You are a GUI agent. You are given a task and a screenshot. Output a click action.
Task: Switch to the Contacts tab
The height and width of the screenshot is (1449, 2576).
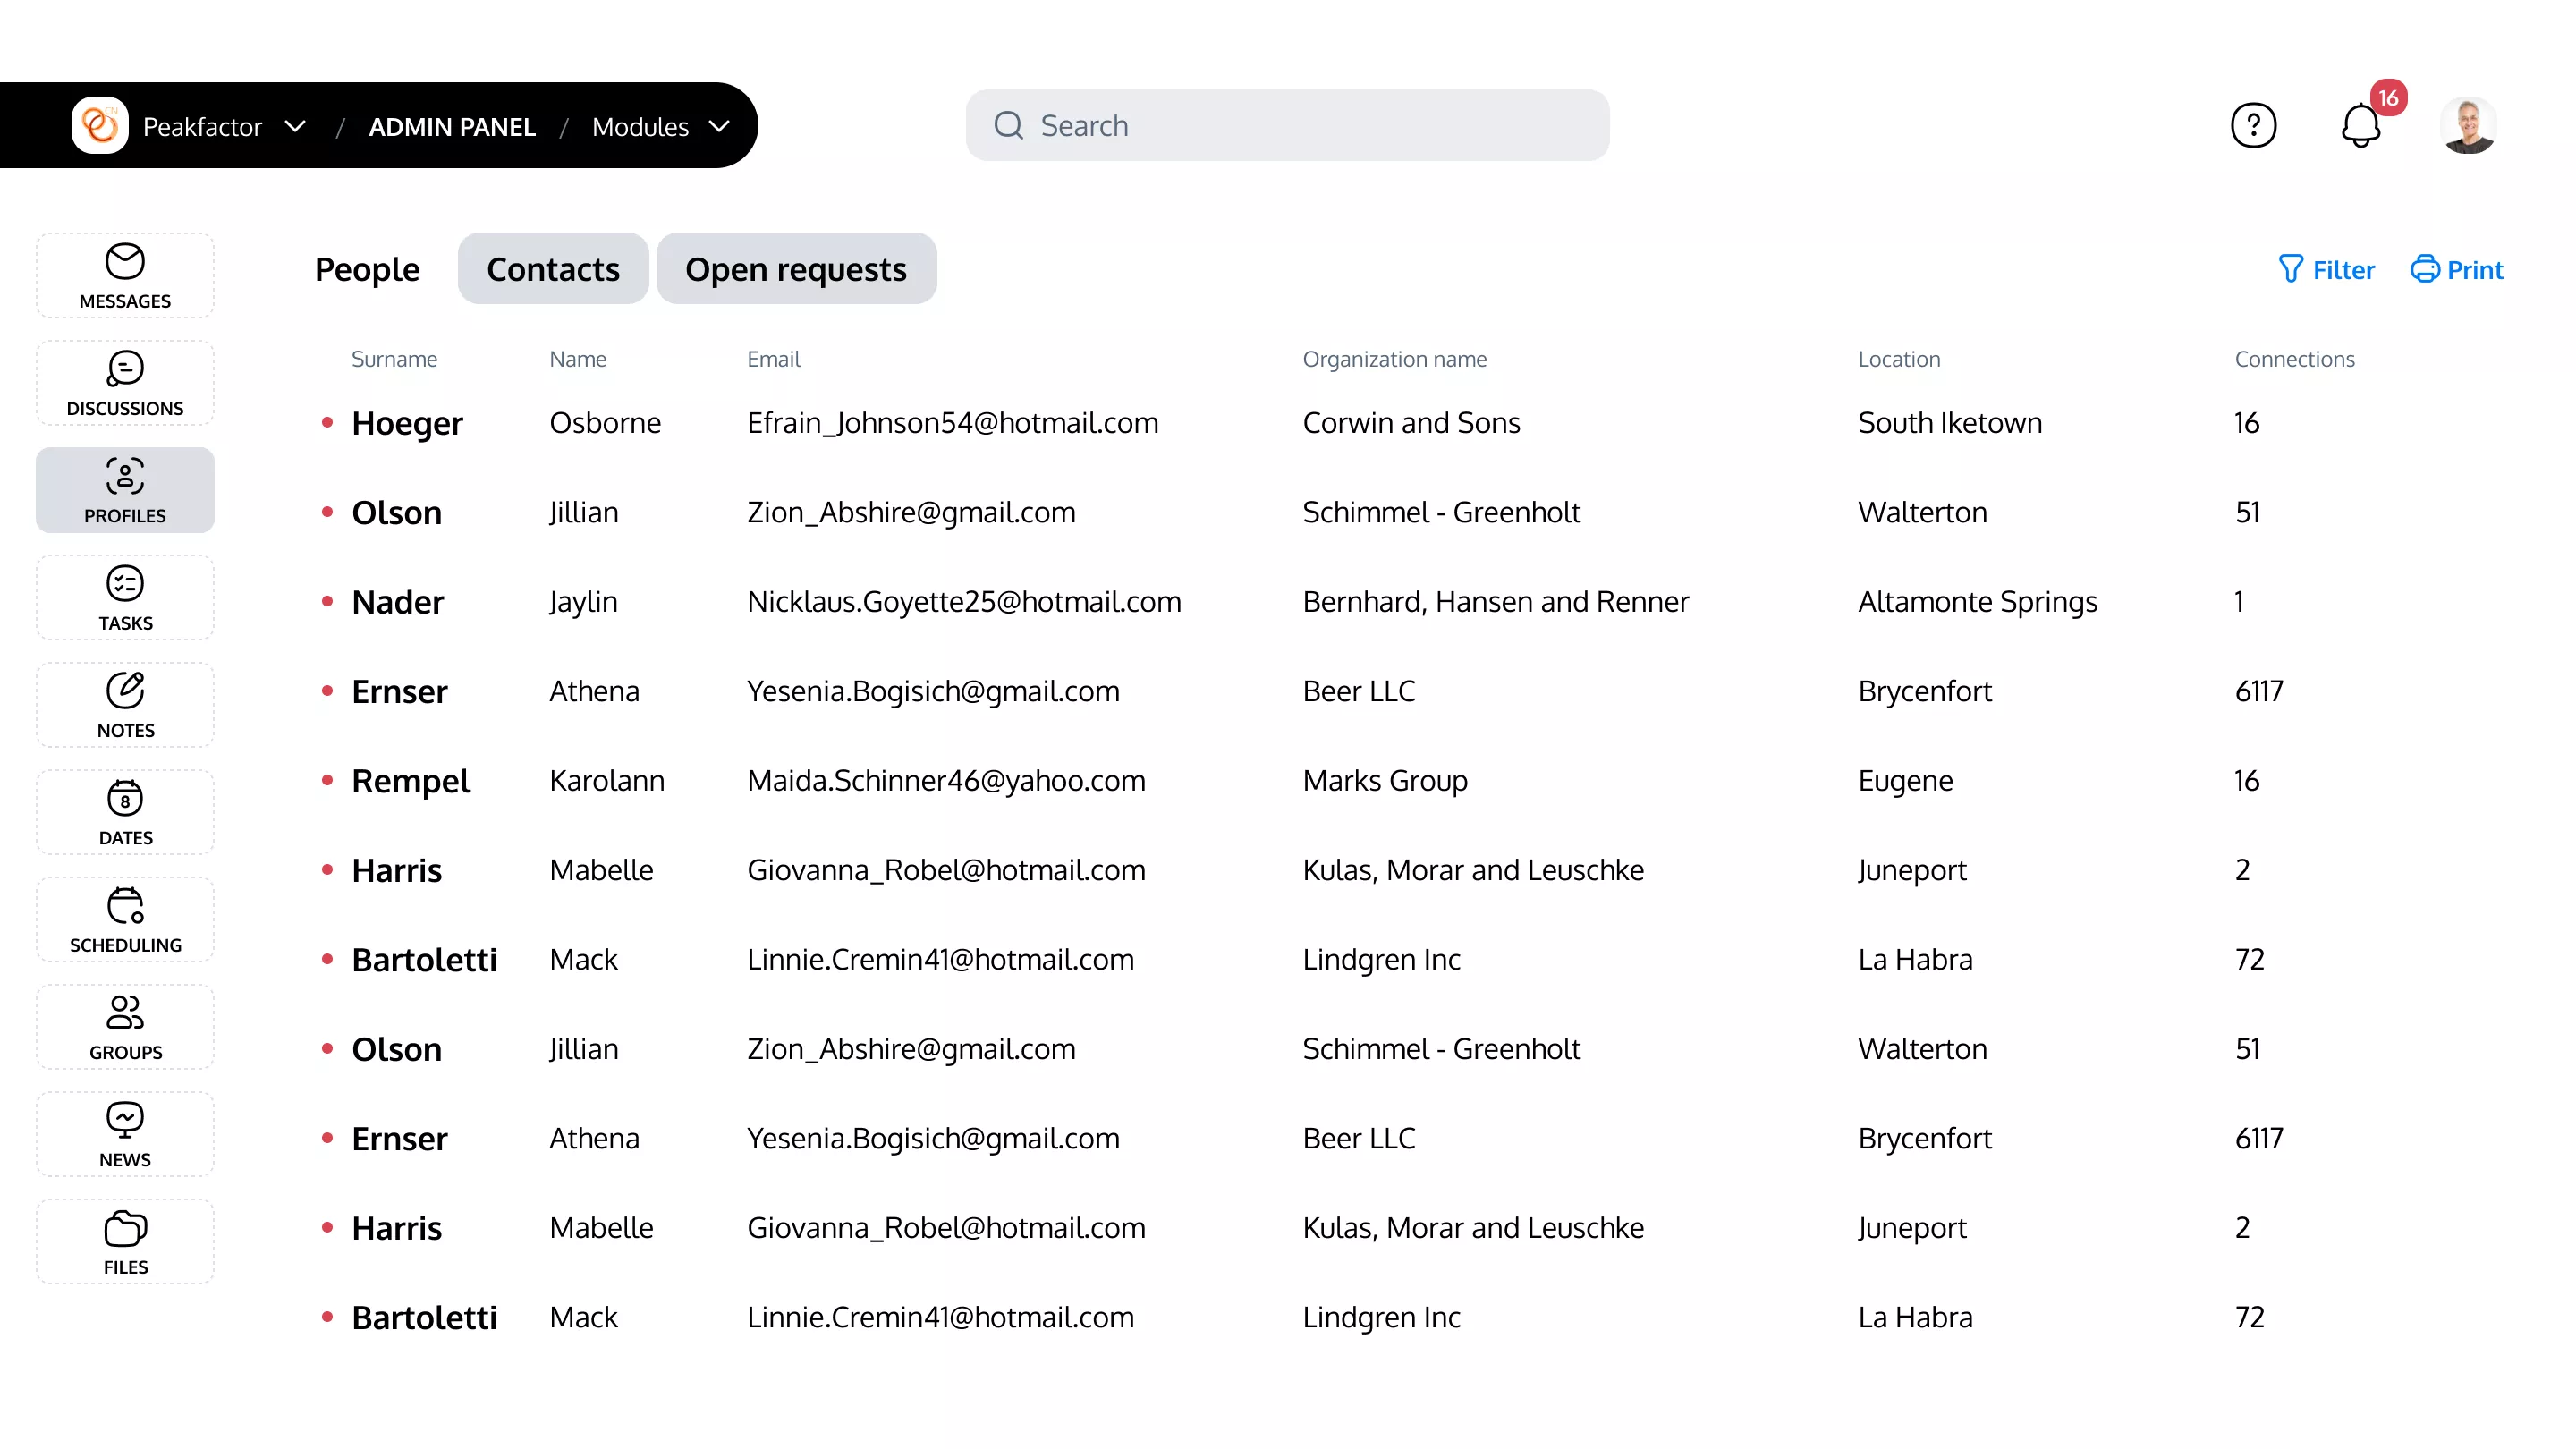tap(553, 269)
